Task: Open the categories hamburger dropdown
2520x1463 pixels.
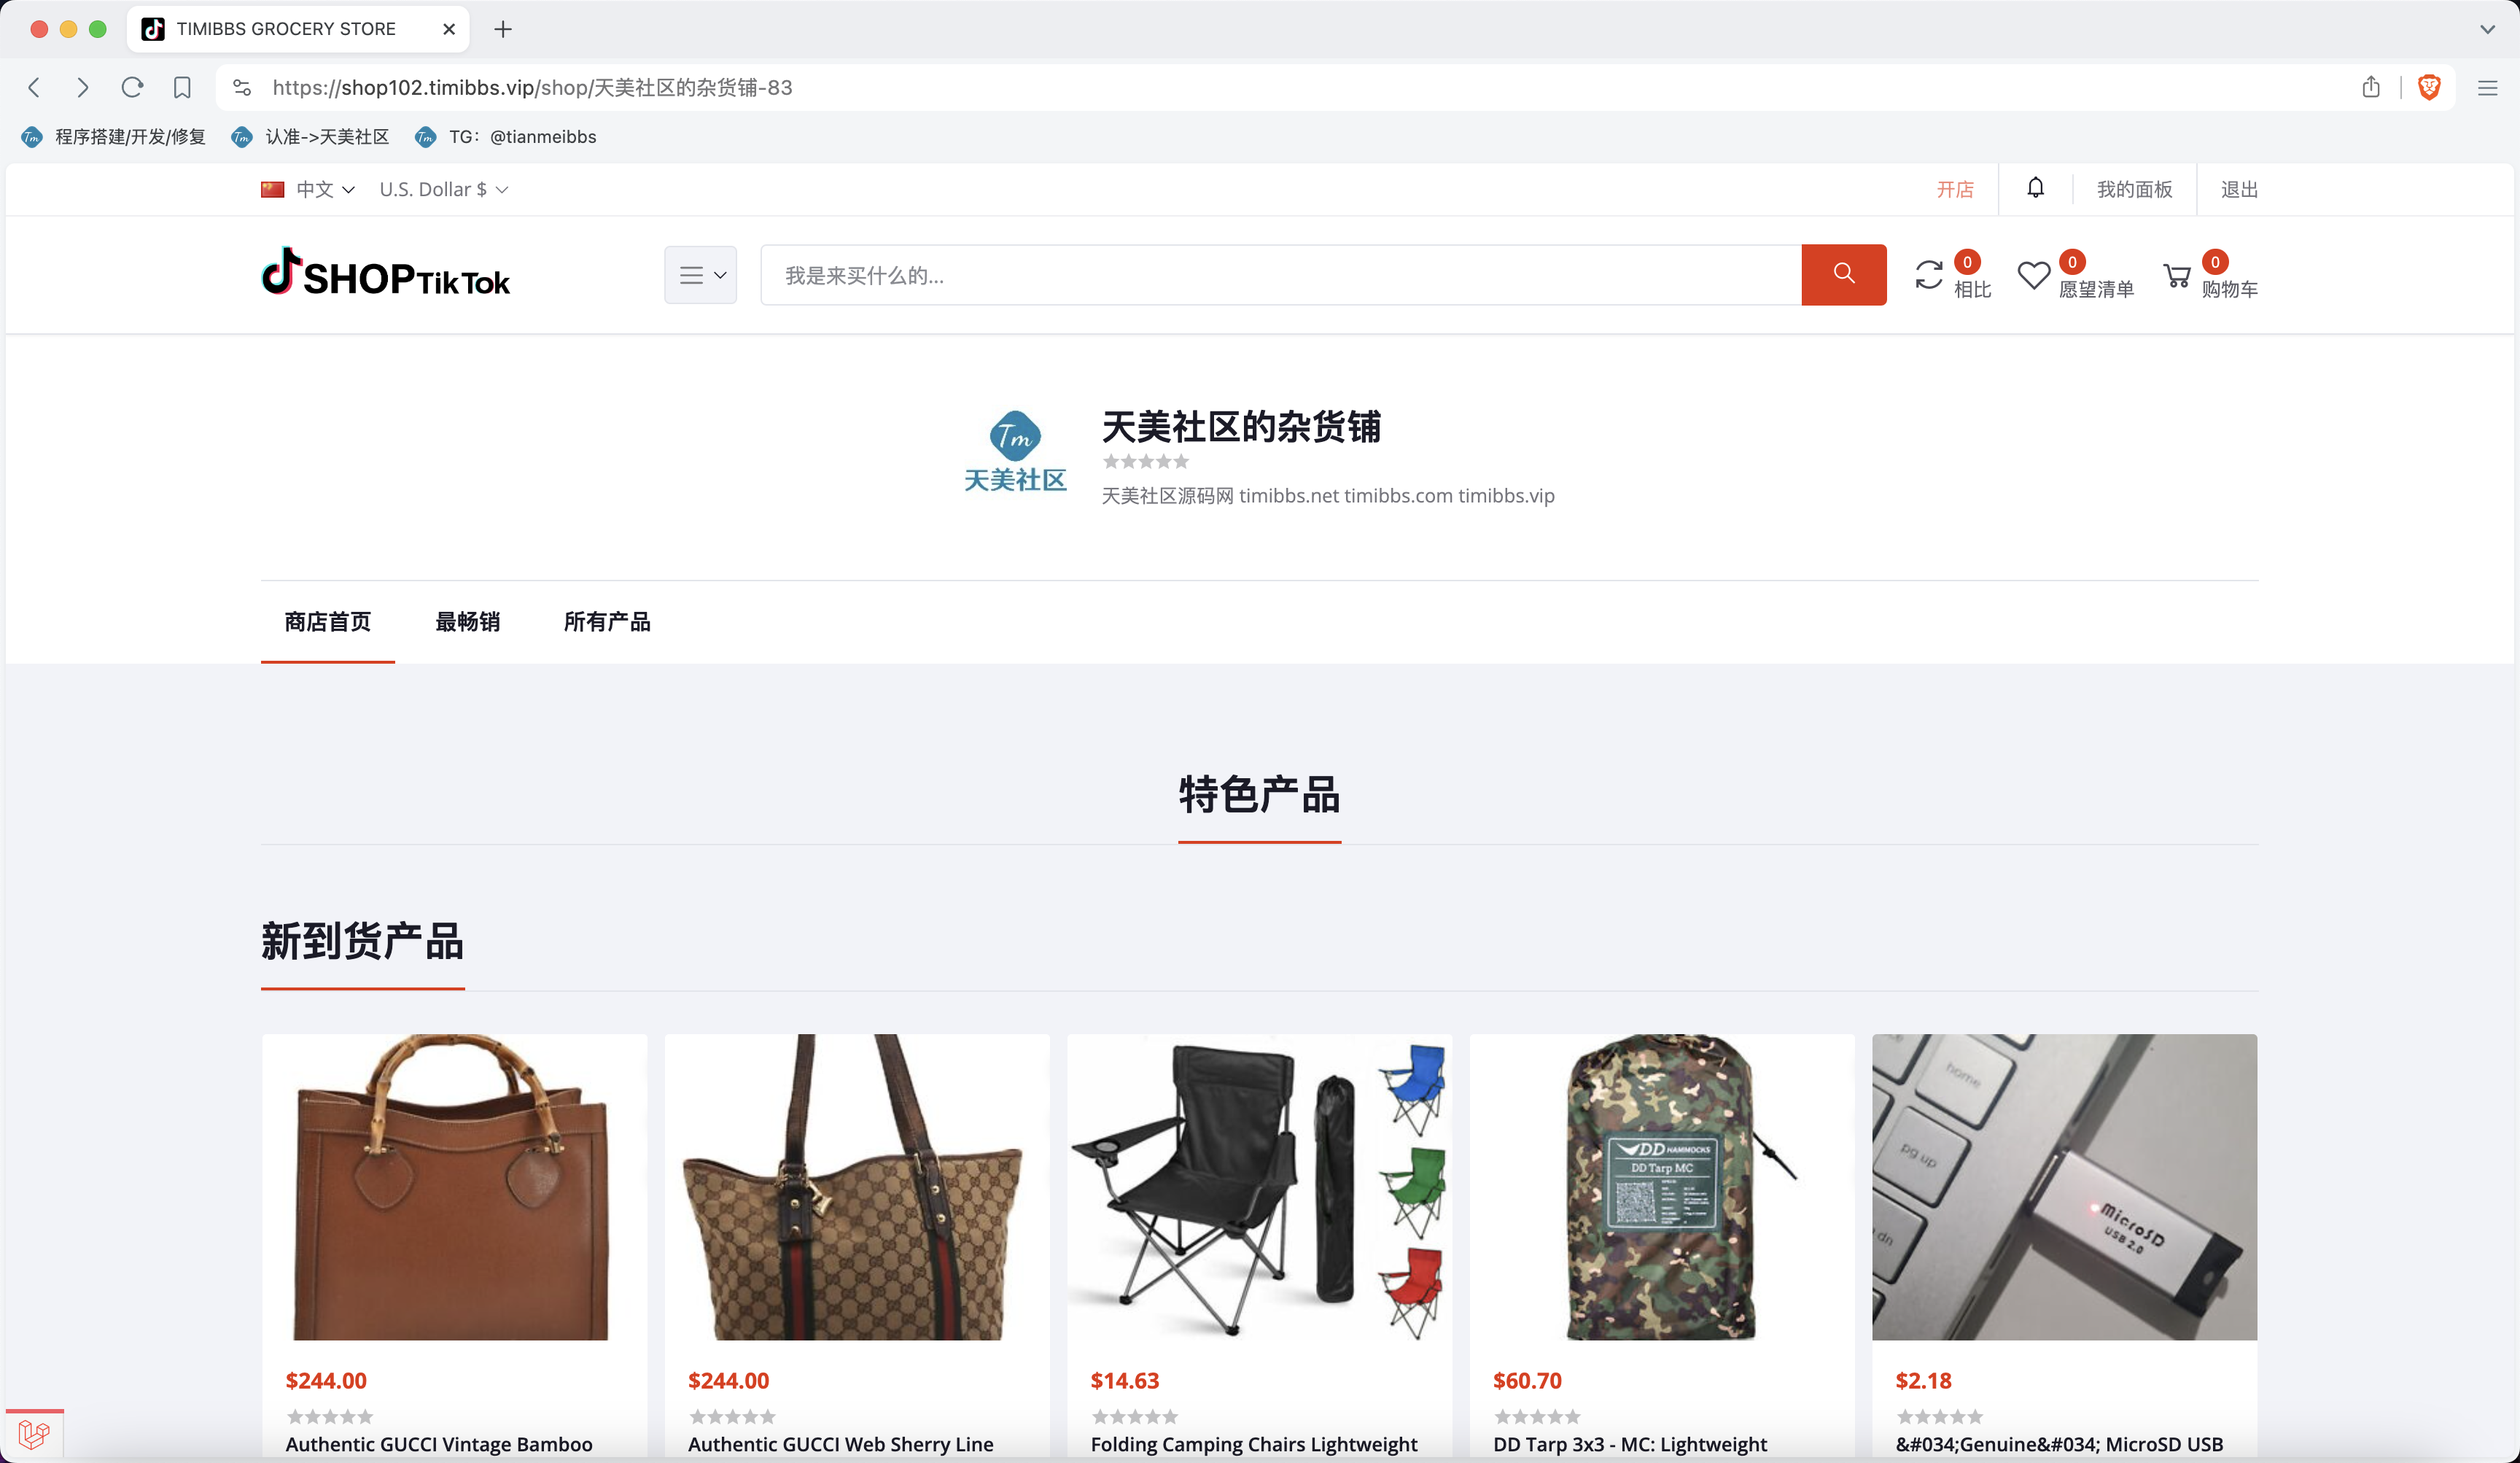Action: pos(701,275)
